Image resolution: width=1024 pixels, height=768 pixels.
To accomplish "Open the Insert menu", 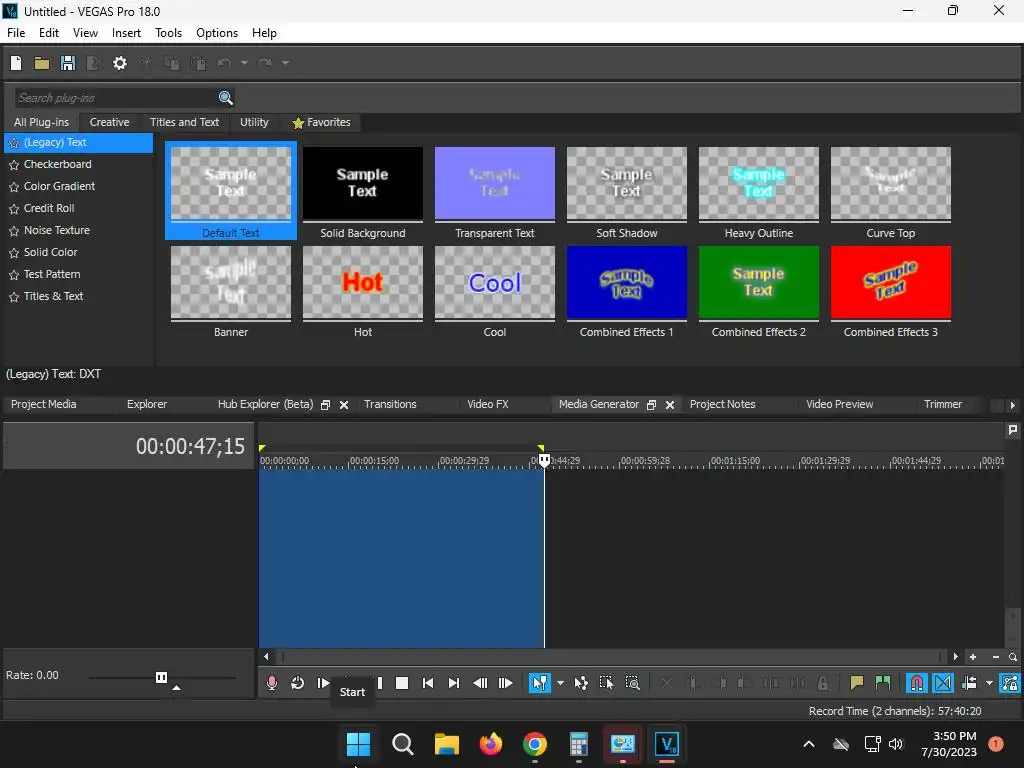I will [x=126, y=33].
